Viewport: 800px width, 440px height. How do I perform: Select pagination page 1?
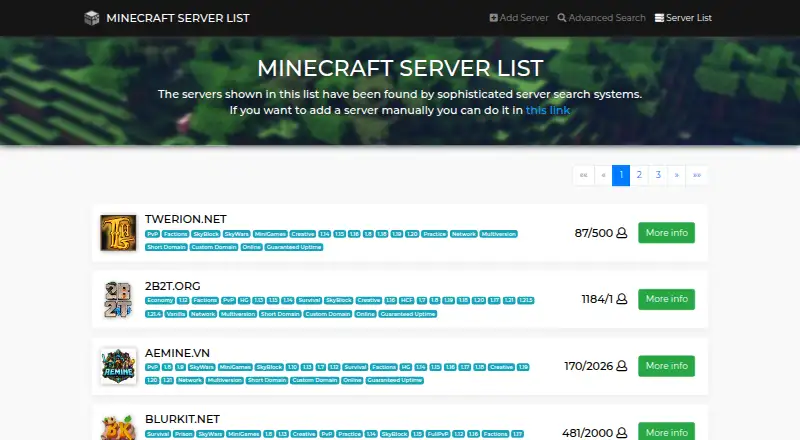[x=621, y=175]
